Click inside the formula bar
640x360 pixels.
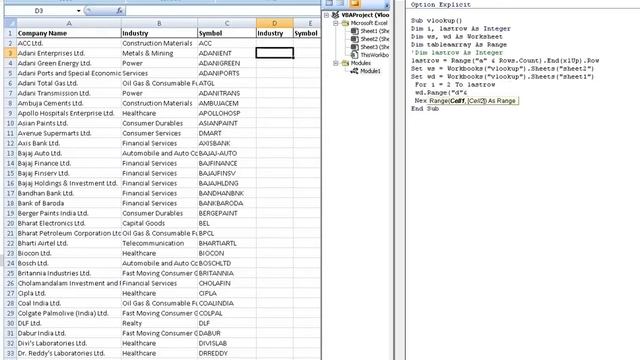pyautogui.click(x=222, y=11)
